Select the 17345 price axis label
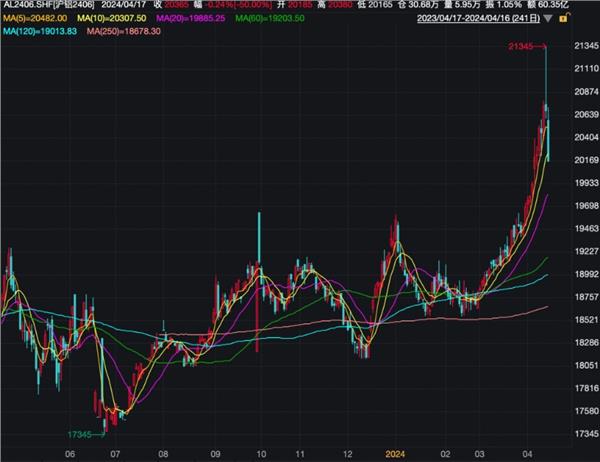Viewport: 600px width, 462px height. click(x=578, y=433)
